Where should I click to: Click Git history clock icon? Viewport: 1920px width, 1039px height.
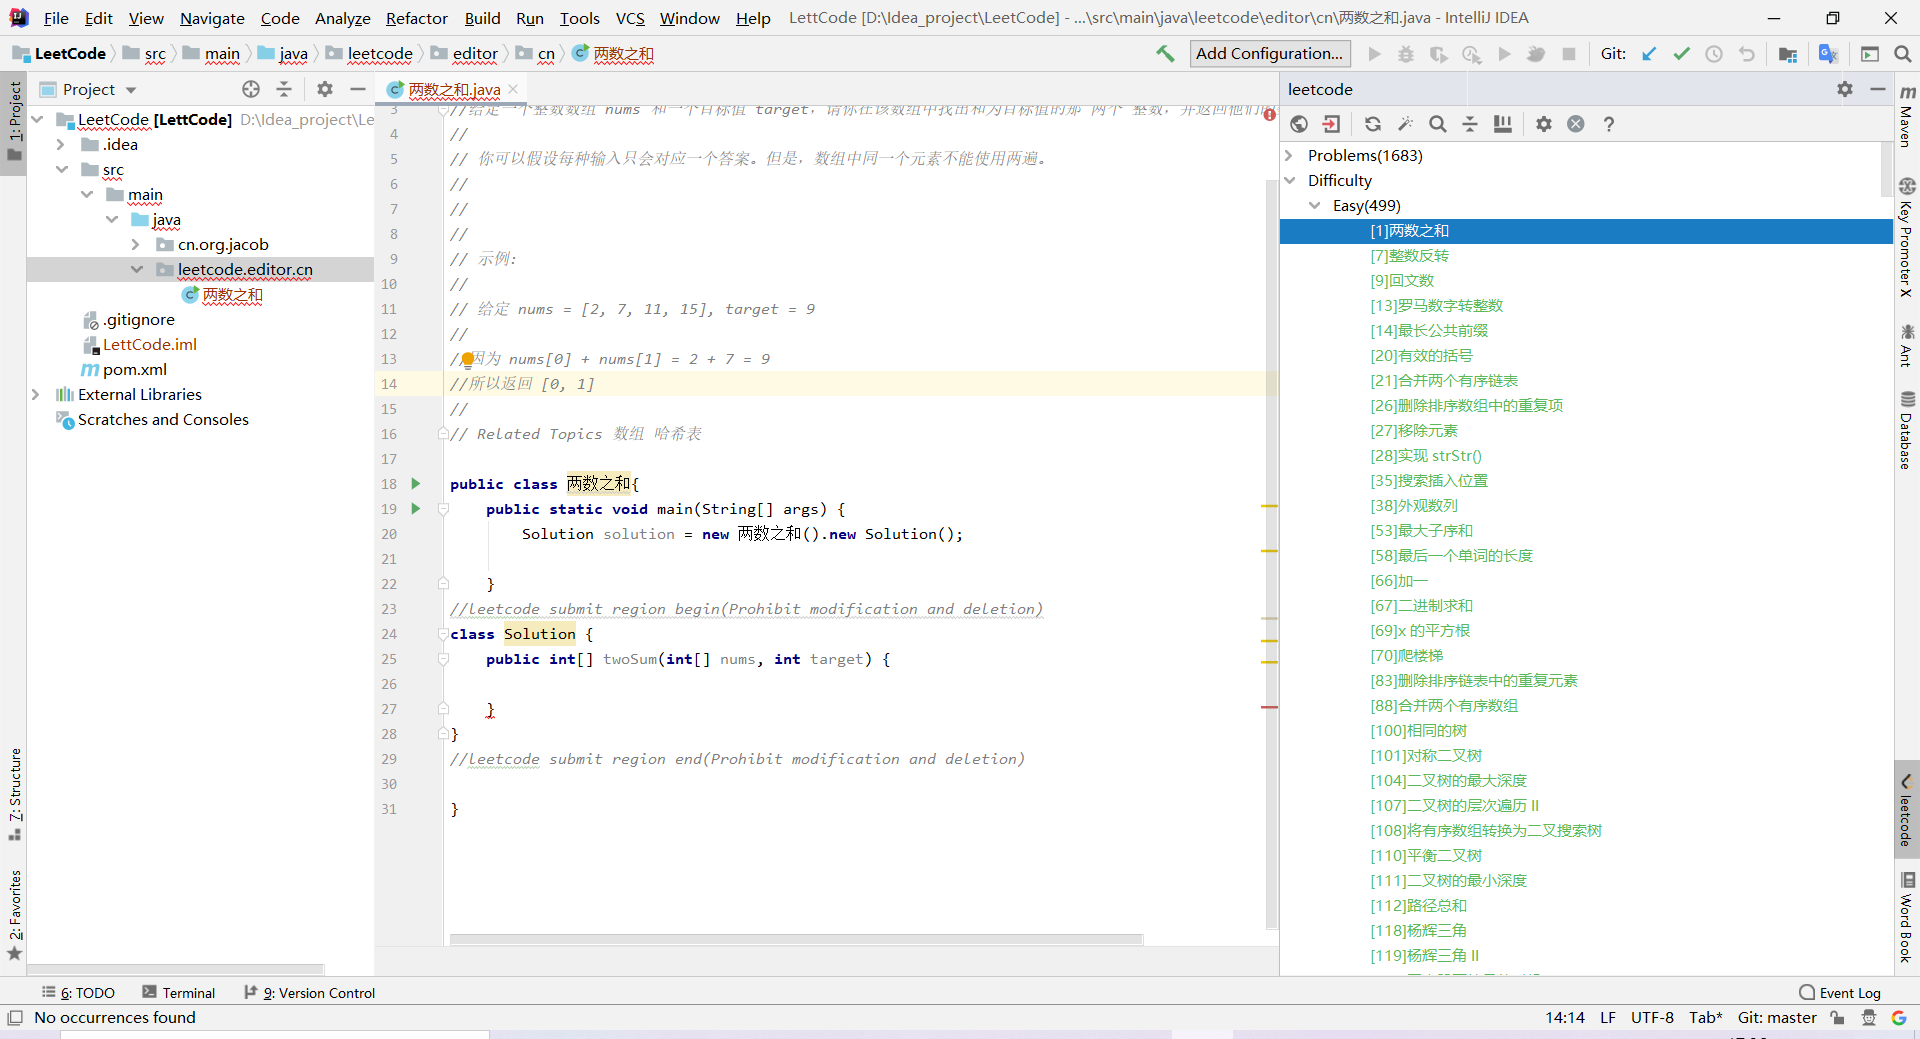coord(1715,53)
